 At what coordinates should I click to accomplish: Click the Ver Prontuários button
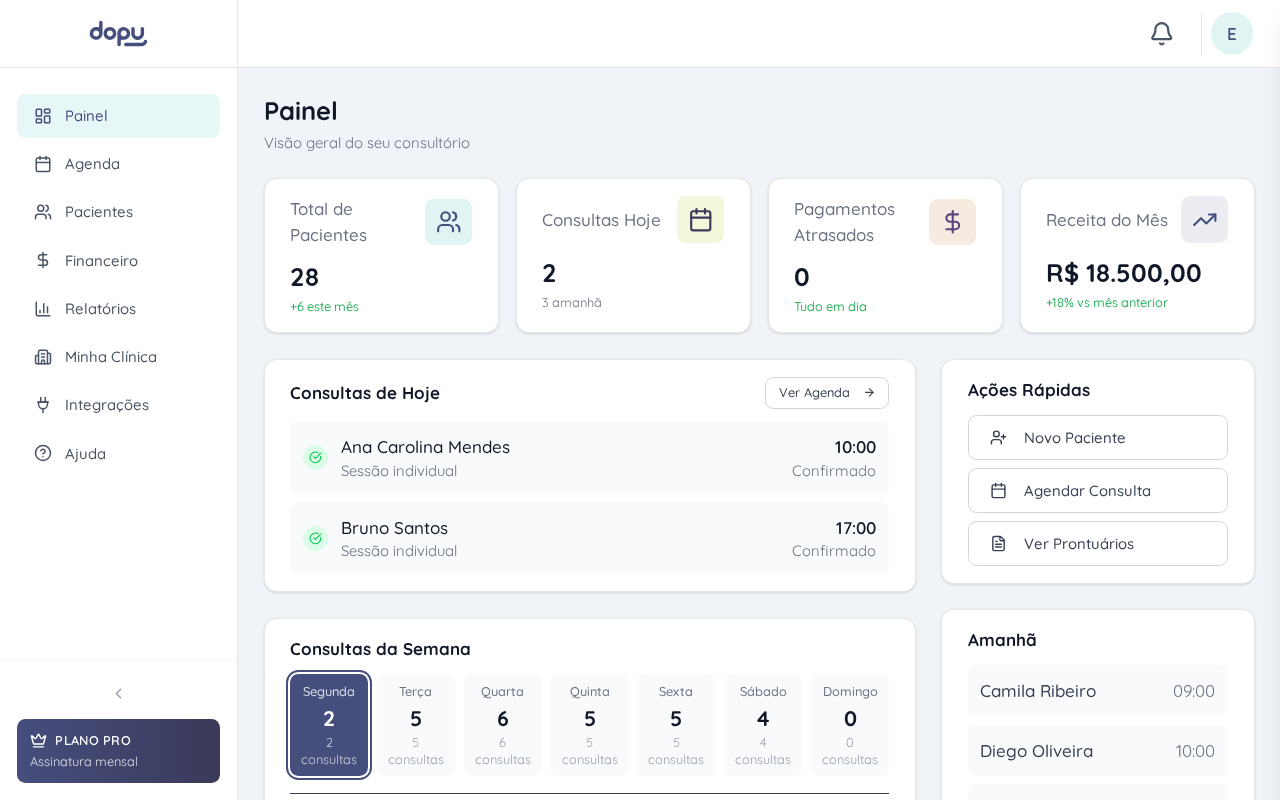pos(1098,544)
